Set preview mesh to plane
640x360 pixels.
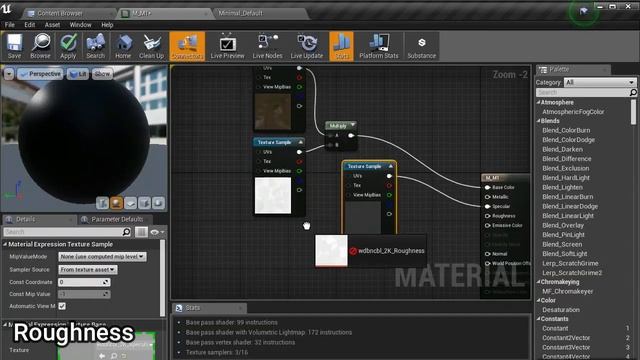[131, 202]
